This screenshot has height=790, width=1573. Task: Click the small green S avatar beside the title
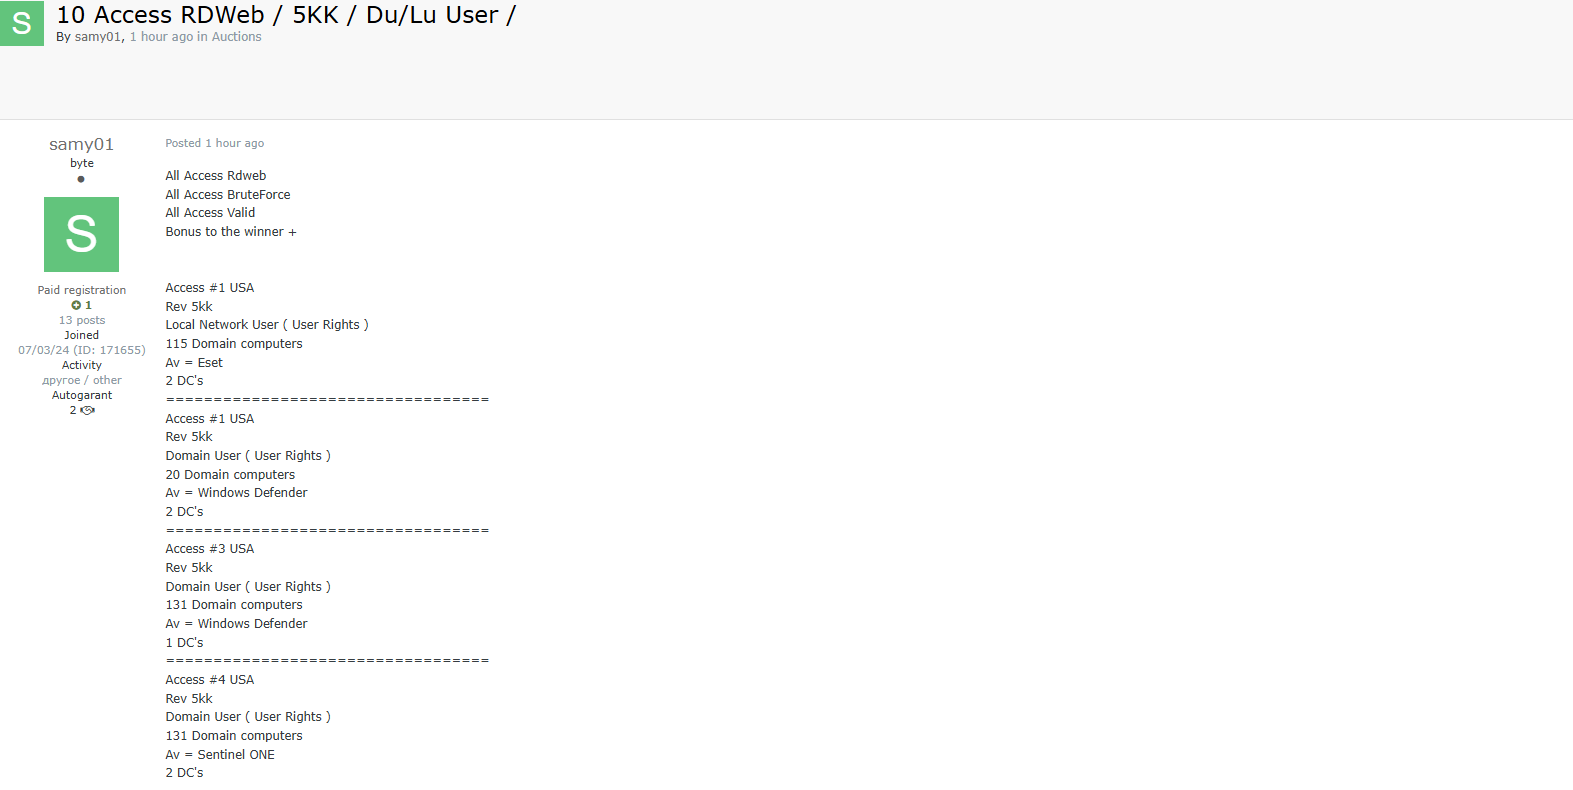click(21, 23)
